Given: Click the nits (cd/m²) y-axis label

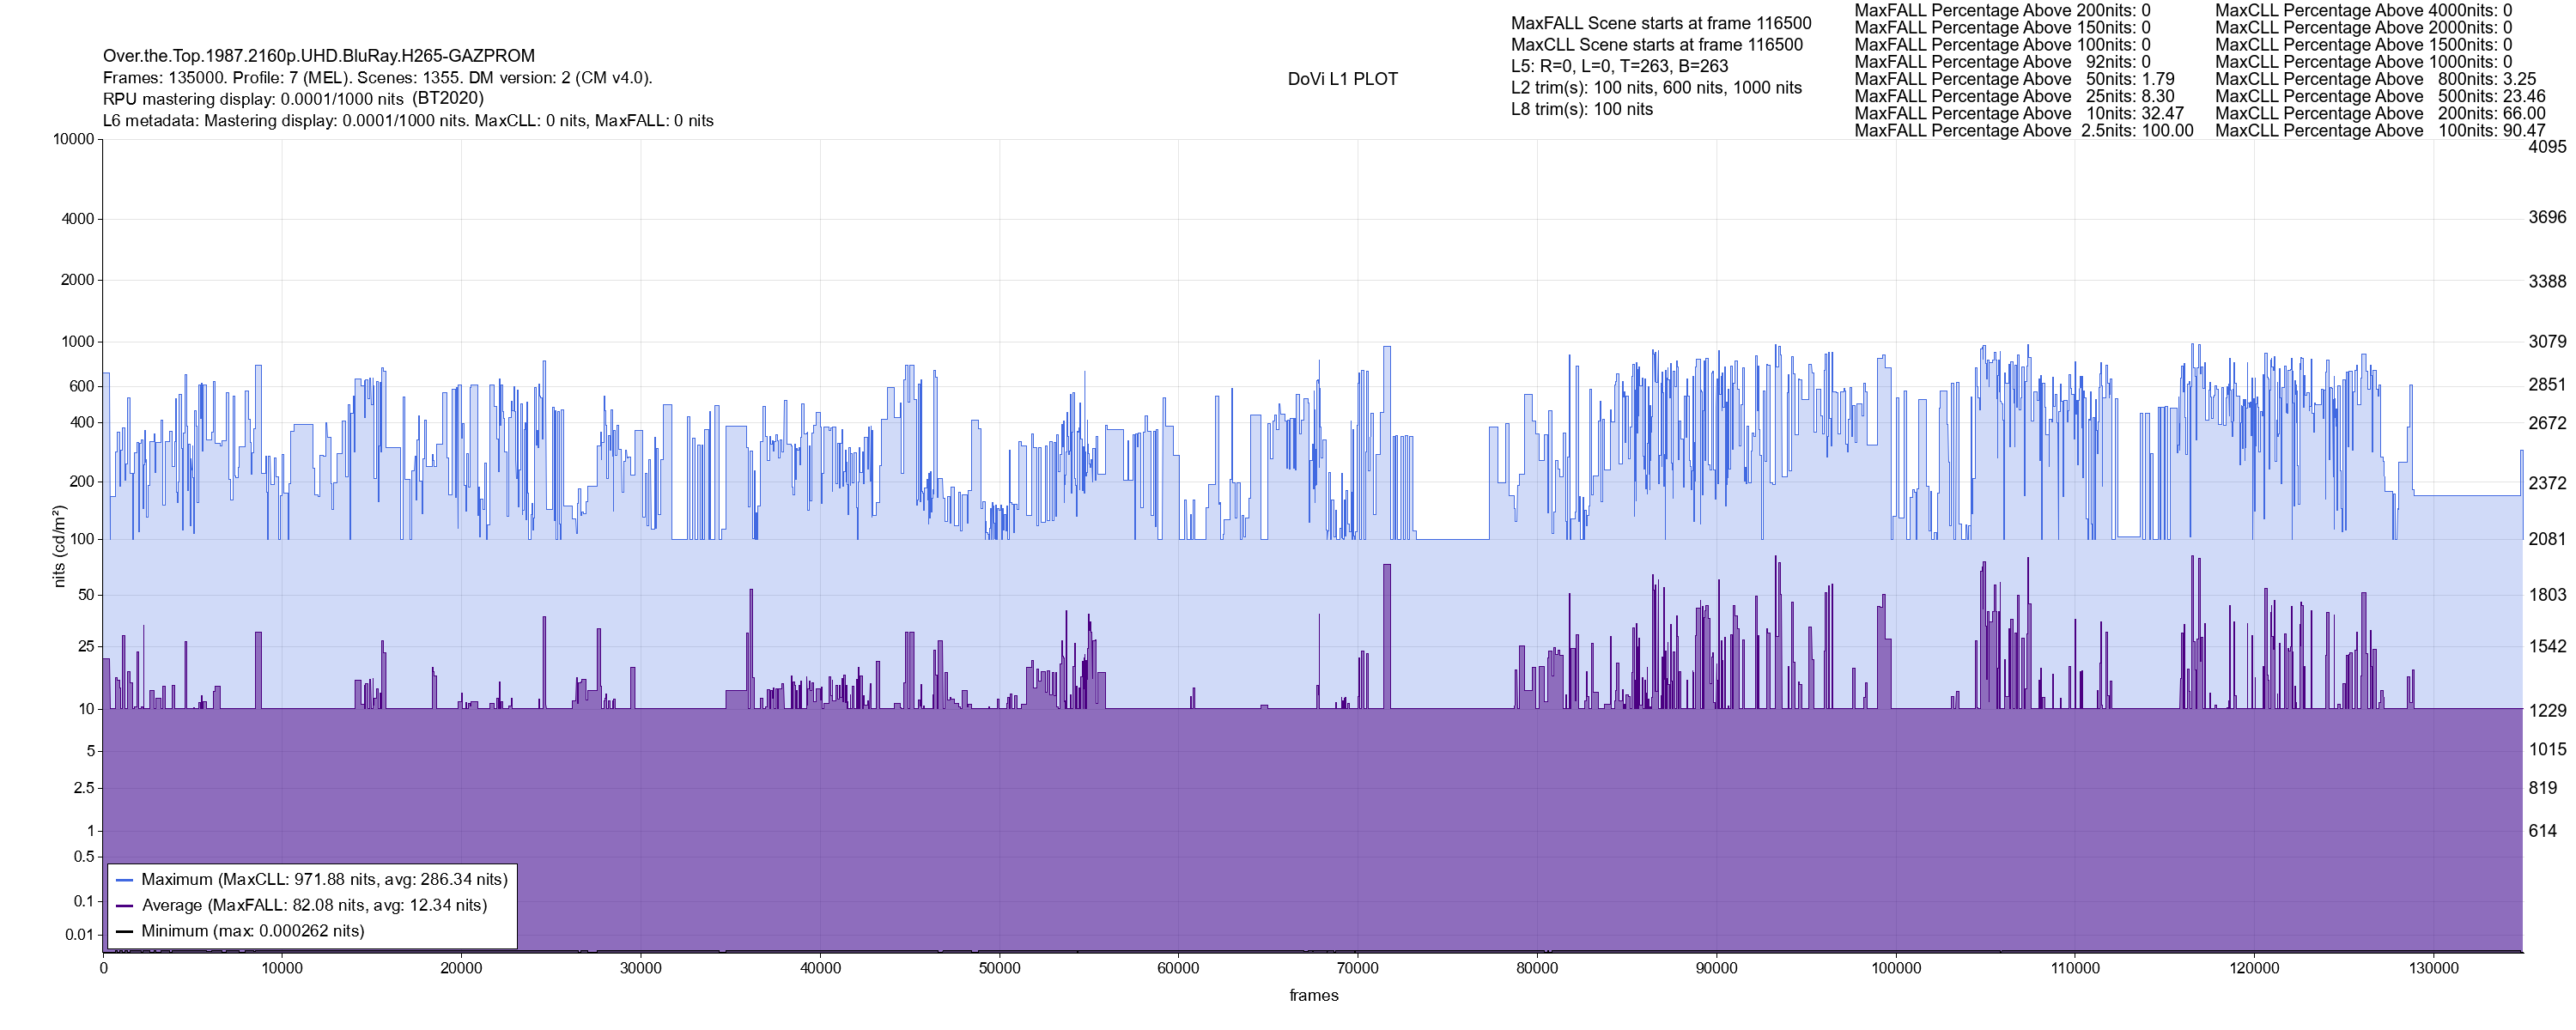Looking at the screenshot, I should pyautogui.click(x=59, y=546).
